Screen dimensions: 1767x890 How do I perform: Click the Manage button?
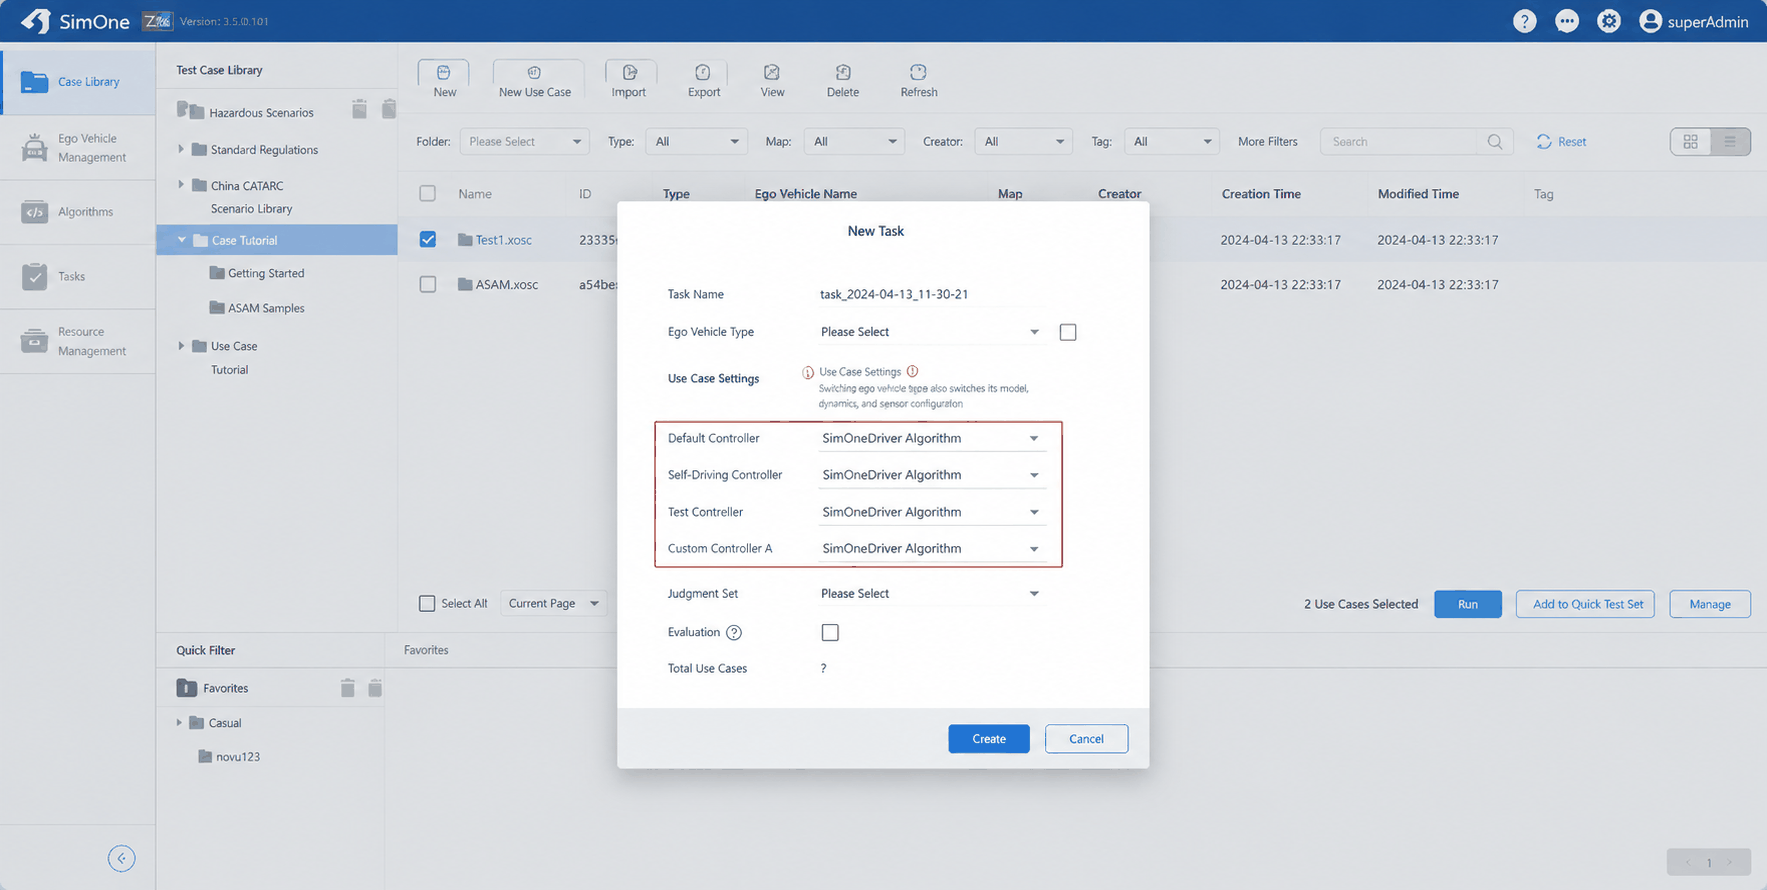point(1710,604)
